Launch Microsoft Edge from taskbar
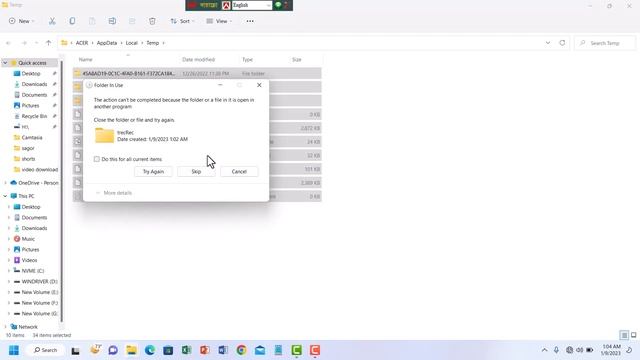This screenshot has height=360, width=640. [x=150, y=350]
